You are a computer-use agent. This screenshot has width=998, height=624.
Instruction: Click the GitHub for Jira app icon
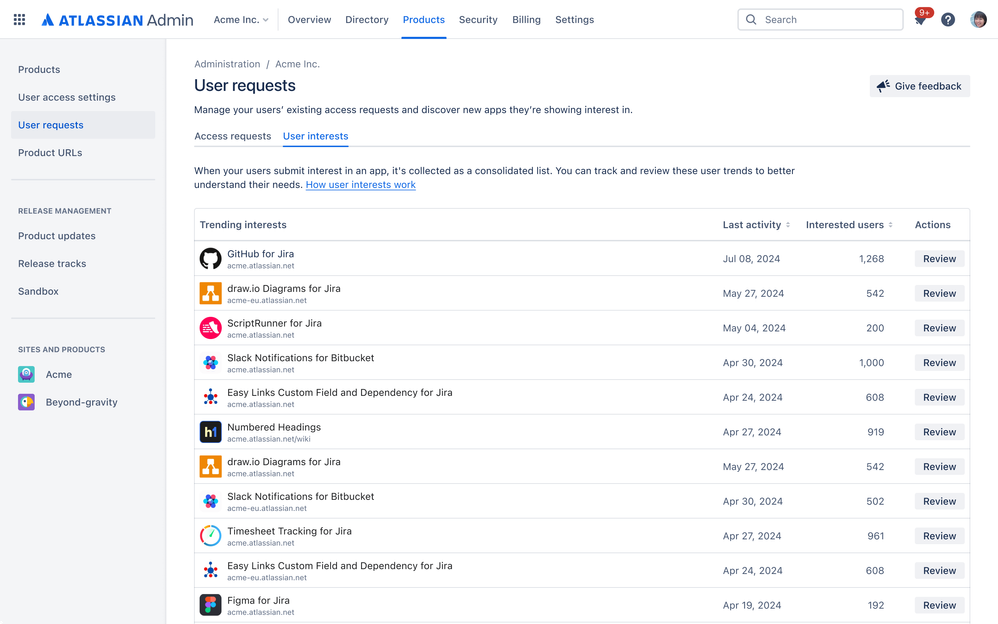(211, 259)
